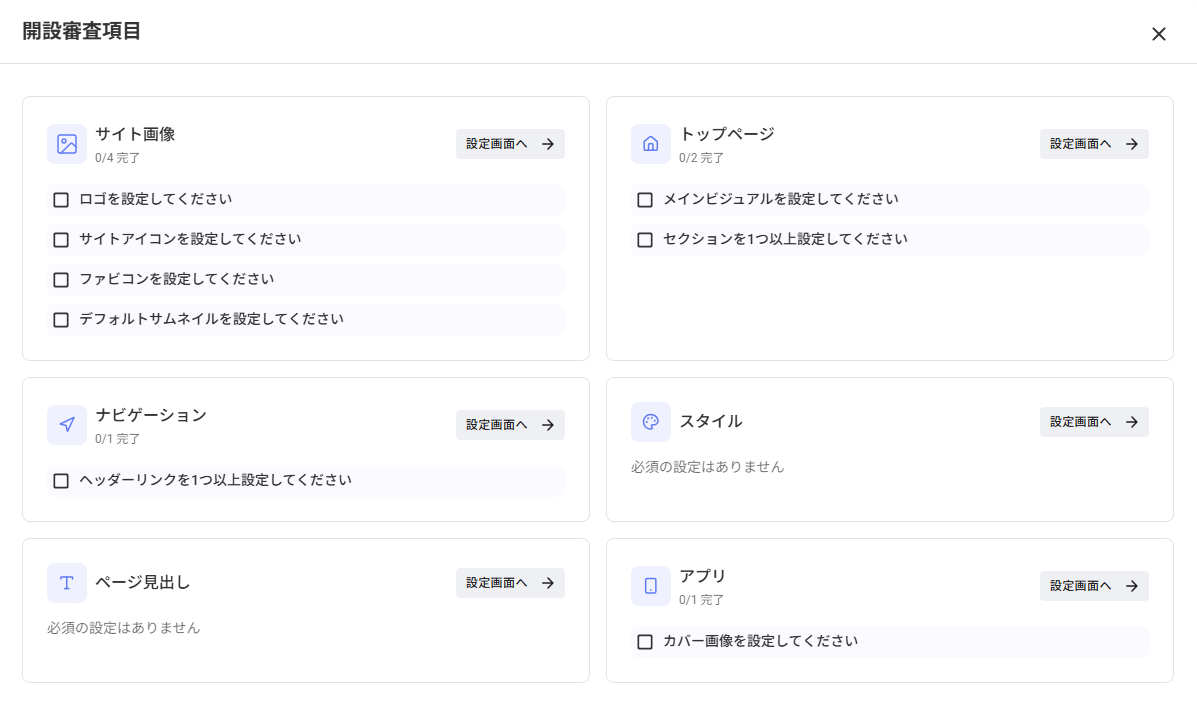Click the サイト画像 card title

pos(135,134)
